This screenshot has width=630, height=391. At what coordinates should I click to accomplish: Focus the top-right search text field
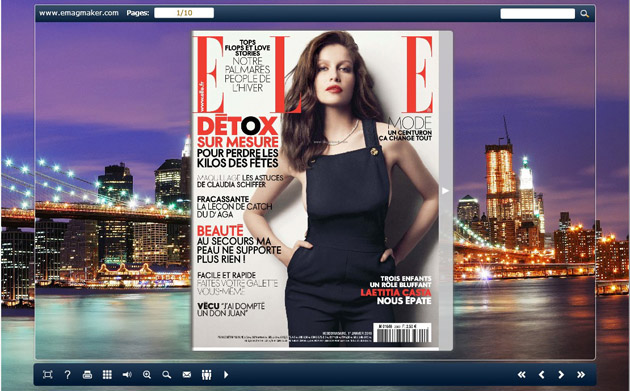[x=538, y=14]
